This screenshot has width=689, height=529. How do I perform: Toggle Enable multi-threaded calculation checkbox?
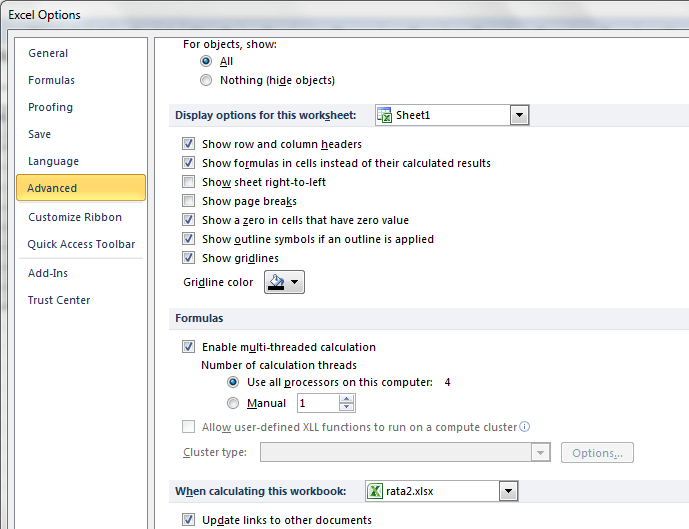click(189, 347)
